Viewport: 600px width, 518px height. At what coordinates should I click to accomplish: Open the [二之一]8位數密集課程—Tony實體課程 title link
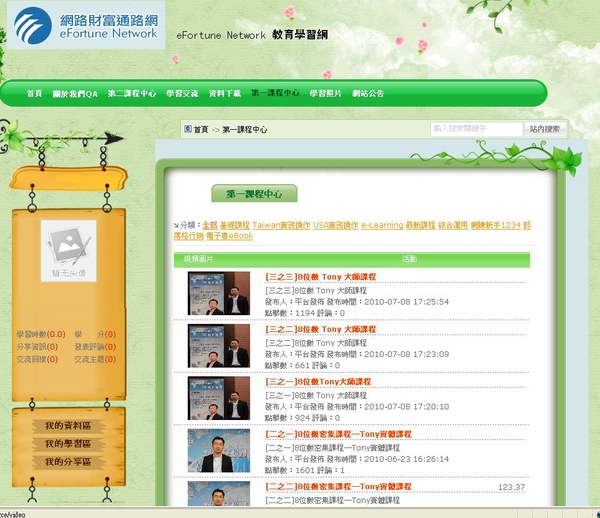[x=338, y=434]
